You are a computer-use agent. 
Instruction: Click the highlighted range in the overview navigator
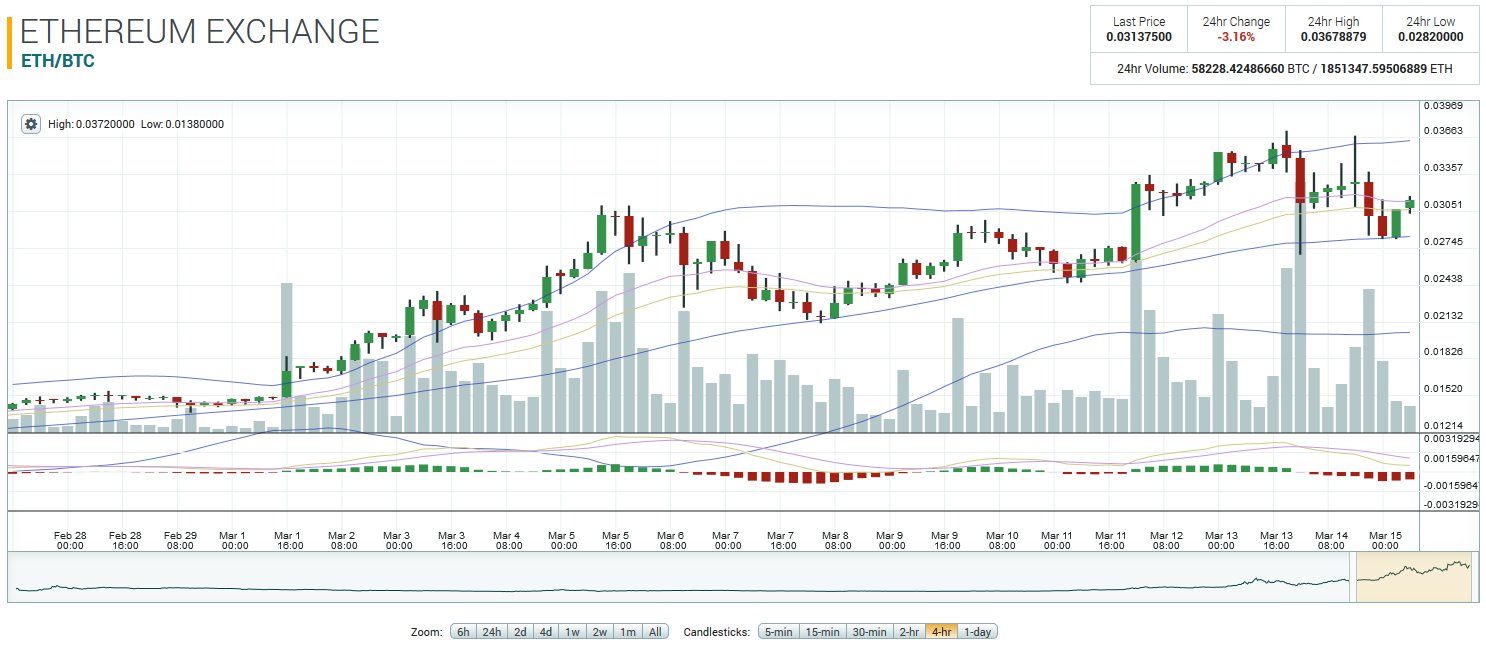[1412, 577]
